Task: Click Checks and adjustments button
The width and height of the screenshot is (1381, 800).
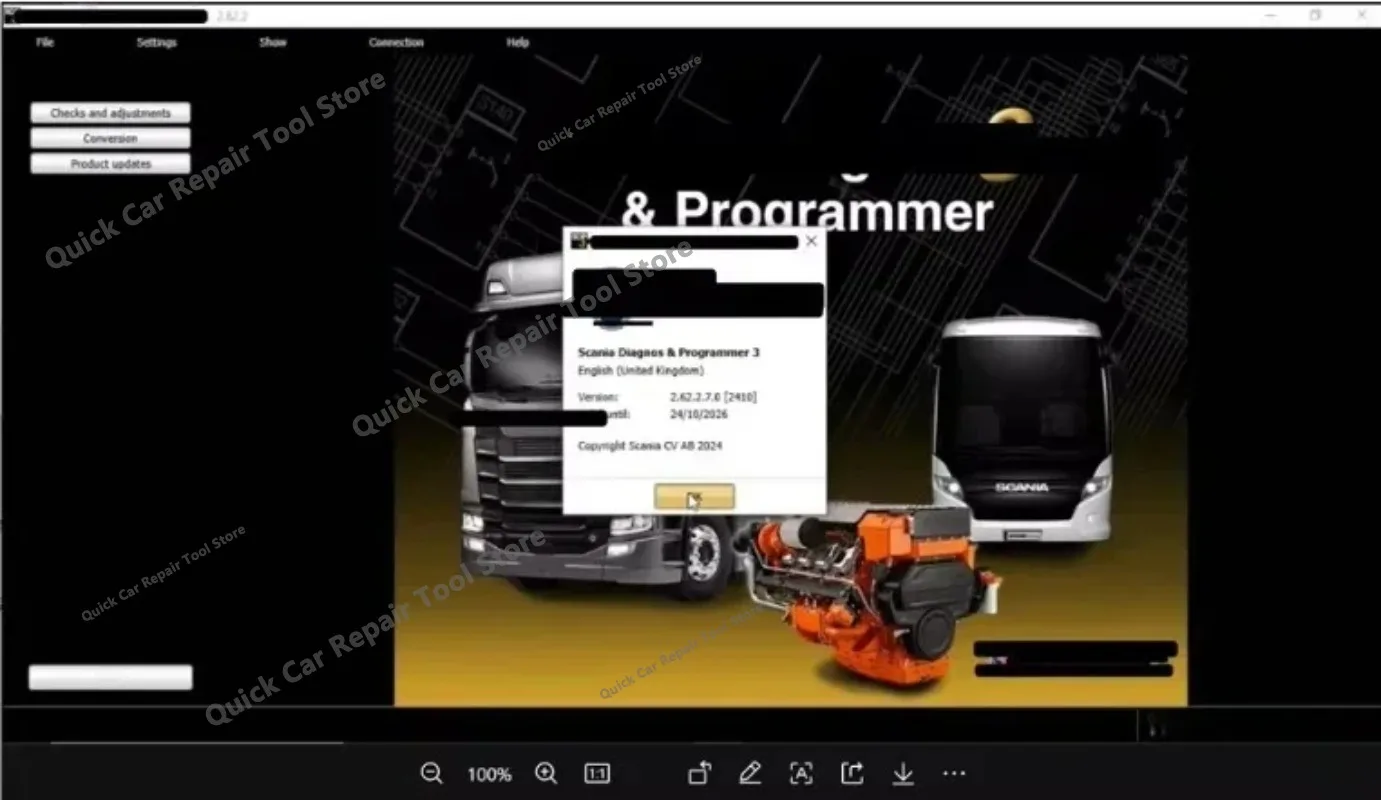Action: click(110, 113)
